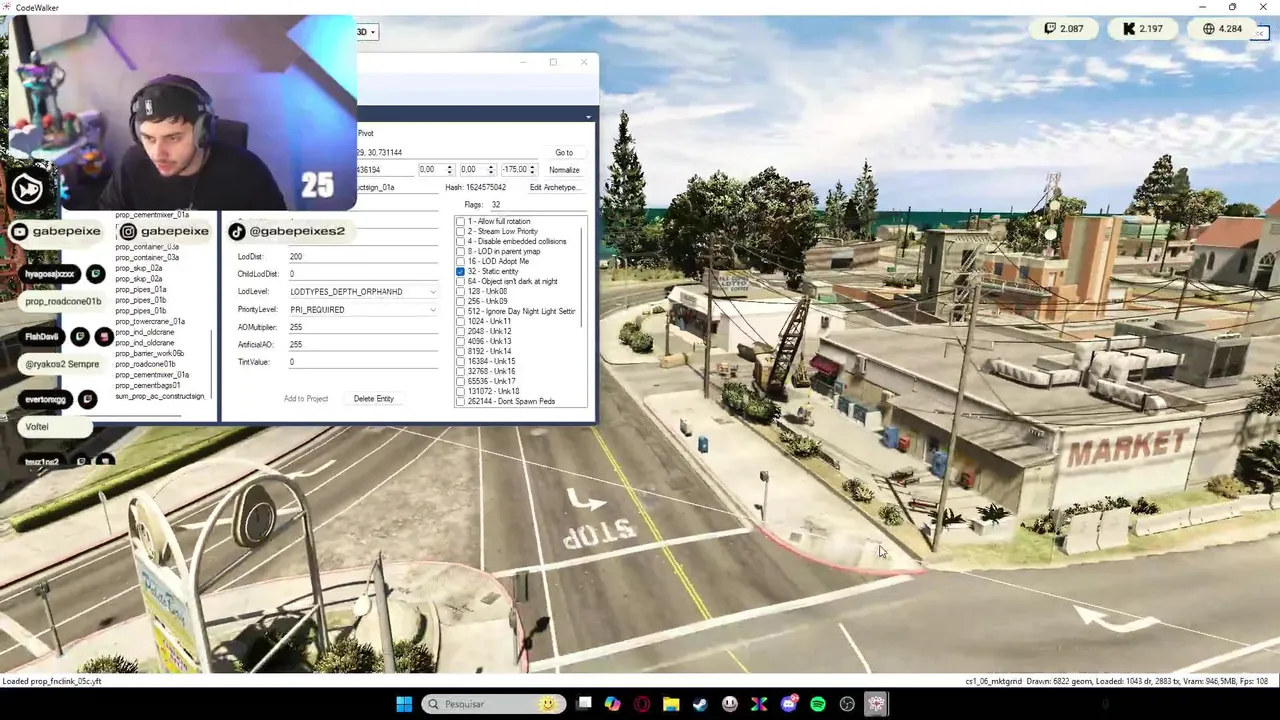
Task: Click Edit Archetype button
Action: point(554,187)
